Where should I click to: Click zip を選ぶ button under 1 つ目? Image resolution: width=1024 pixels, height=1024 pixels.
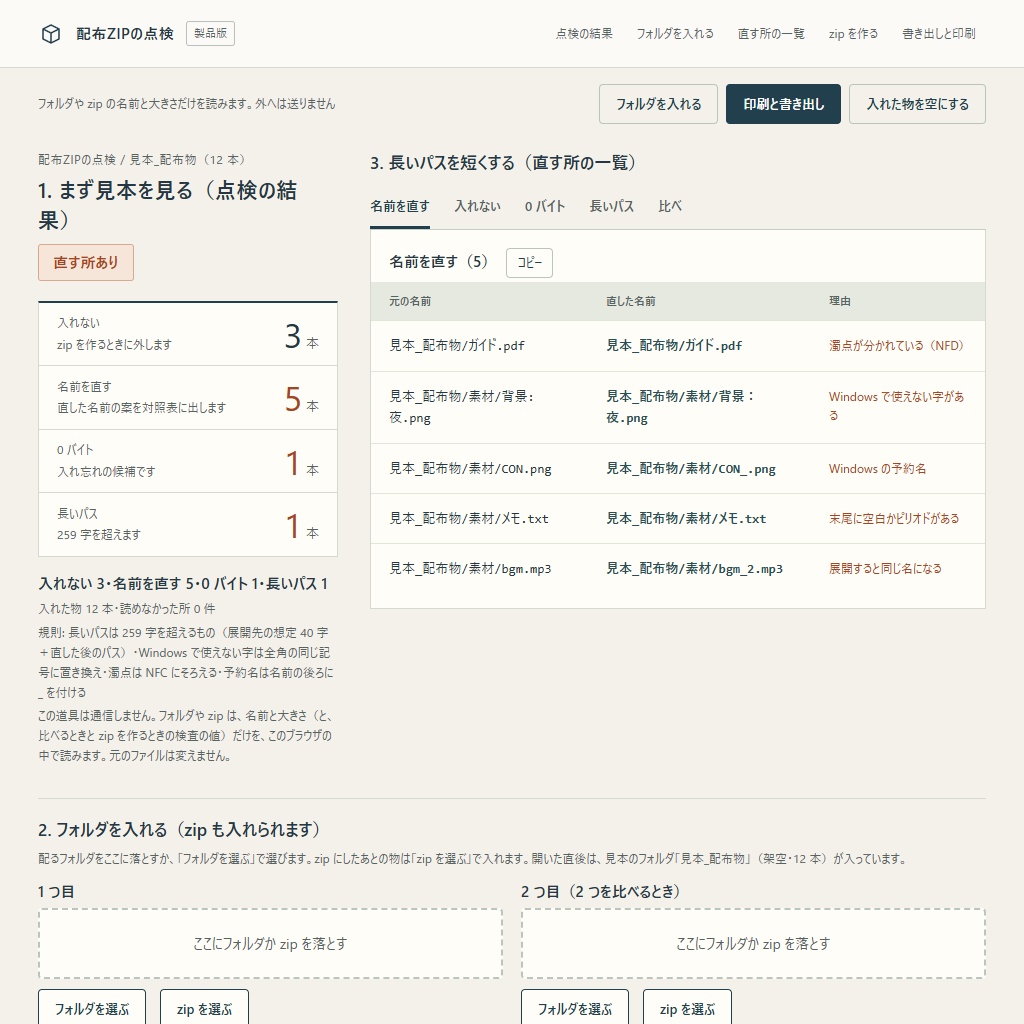point(204,1009)
